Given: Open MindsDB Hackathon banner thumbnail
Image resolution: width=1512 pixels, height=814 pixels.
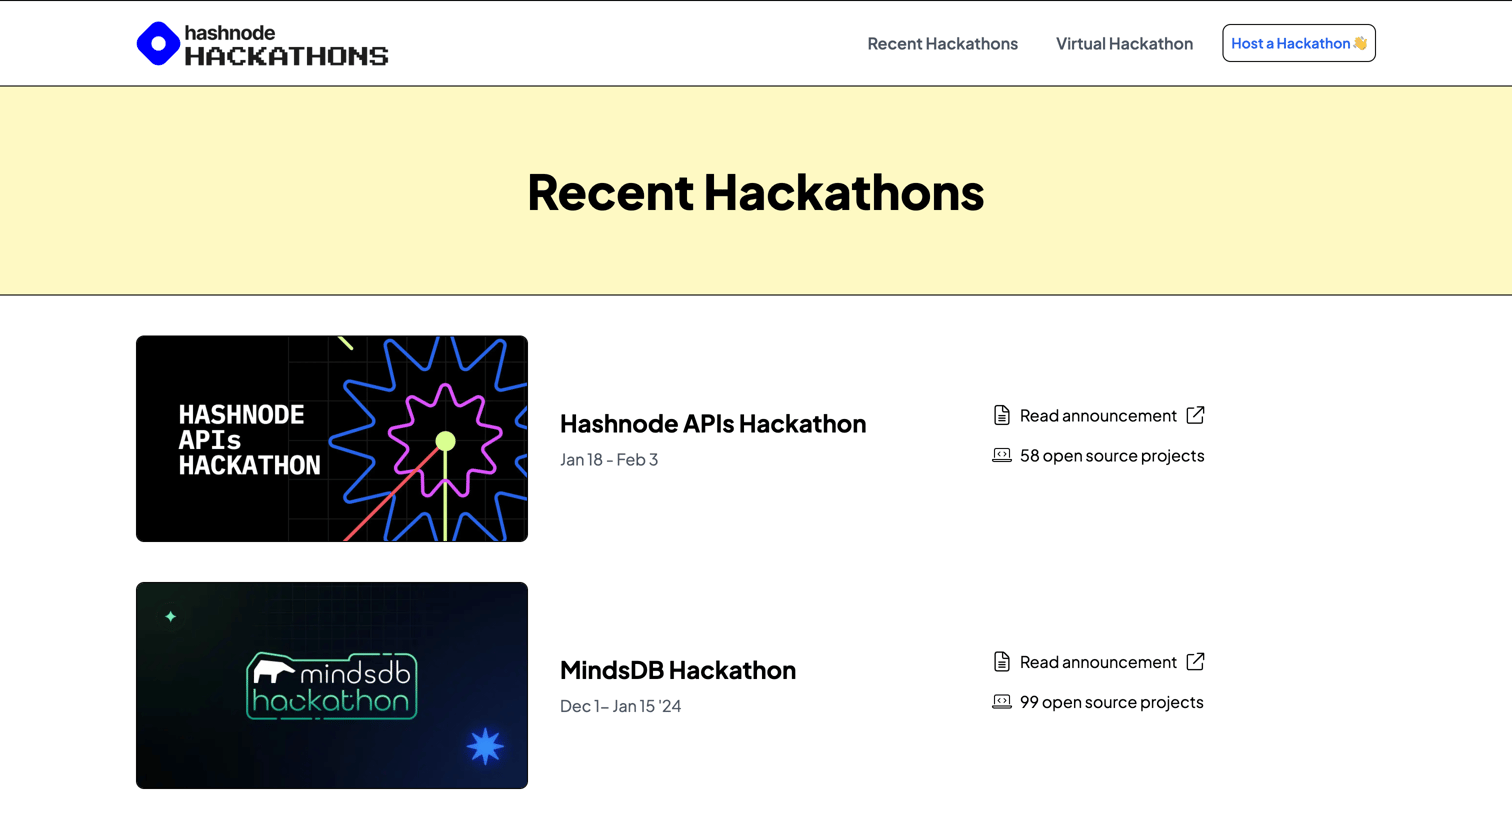Looking at the screenshot, I should (x=332, y=686).
